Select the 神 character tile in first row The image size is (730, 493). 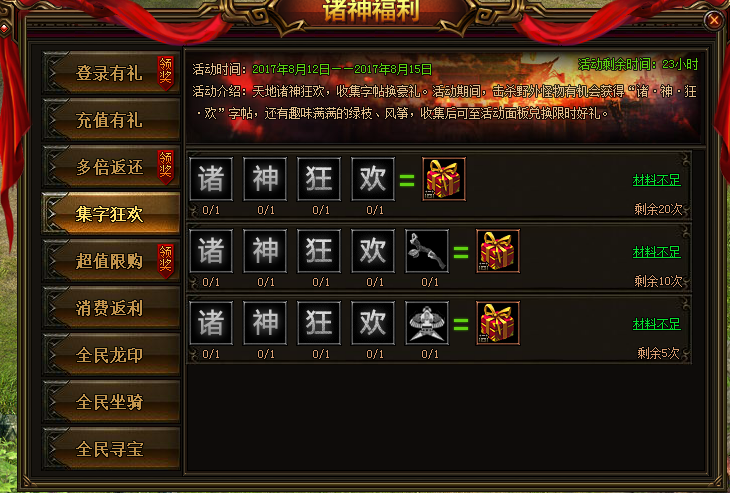tap(265, 179)
